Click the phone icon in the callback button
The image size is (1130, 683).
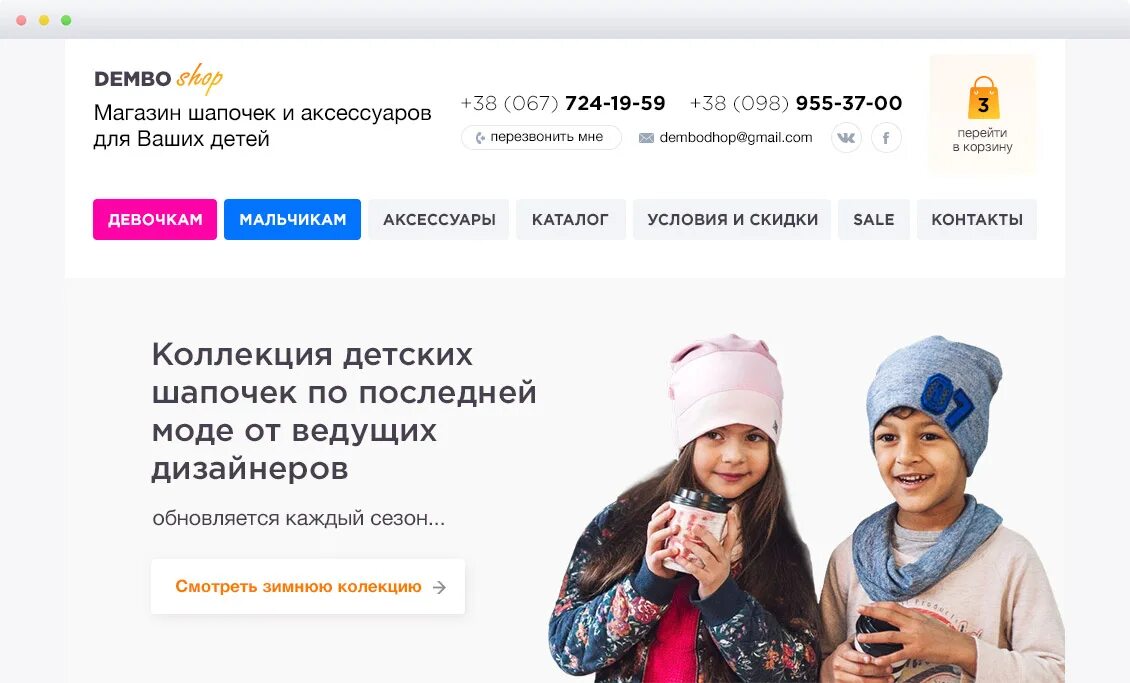(x=480, y=138)
